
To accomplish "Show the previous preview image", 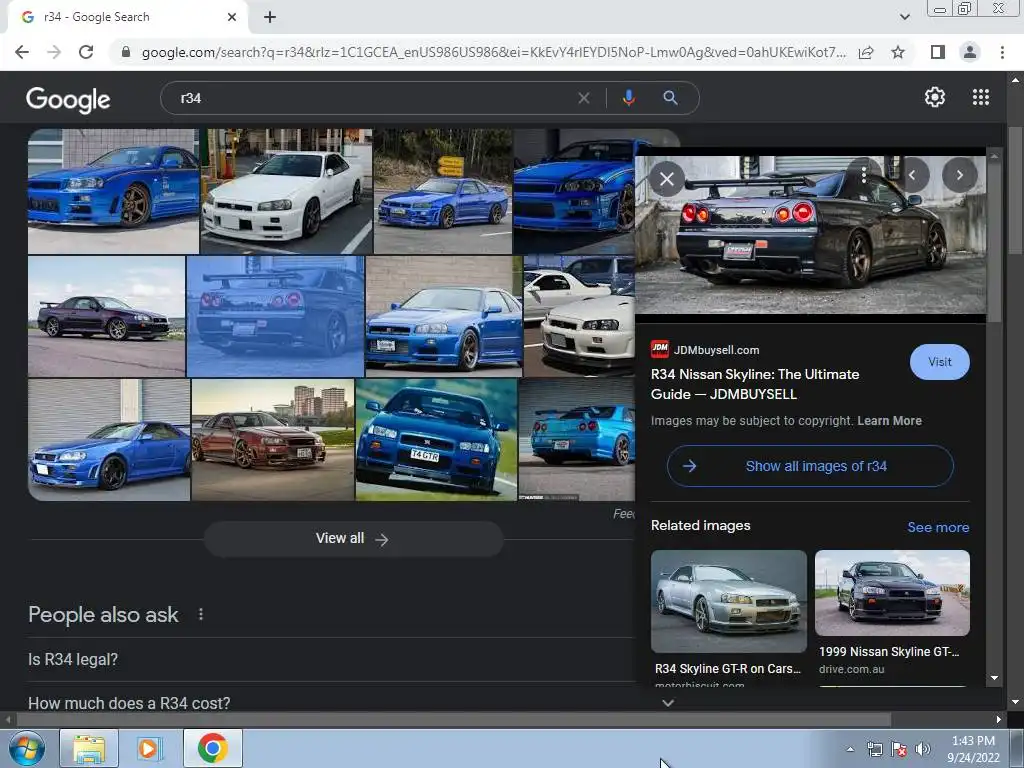I will pos(912,175).
